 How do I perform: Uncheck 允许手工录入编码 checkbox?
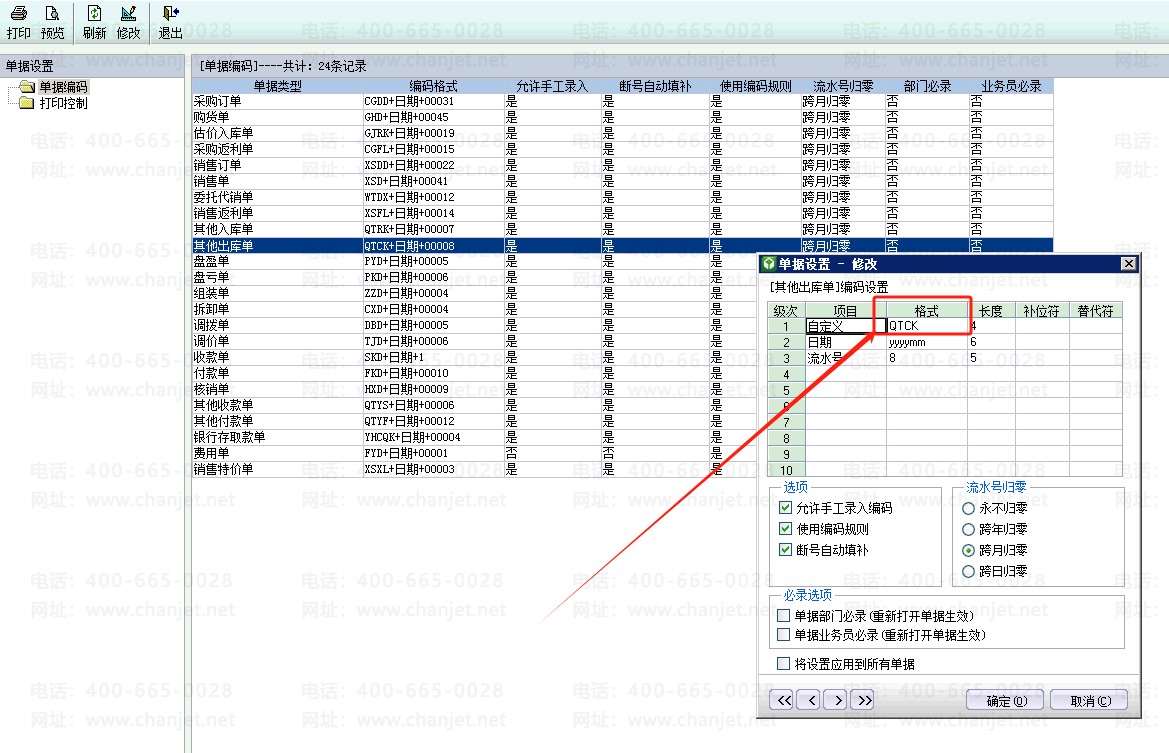(785, 508)
